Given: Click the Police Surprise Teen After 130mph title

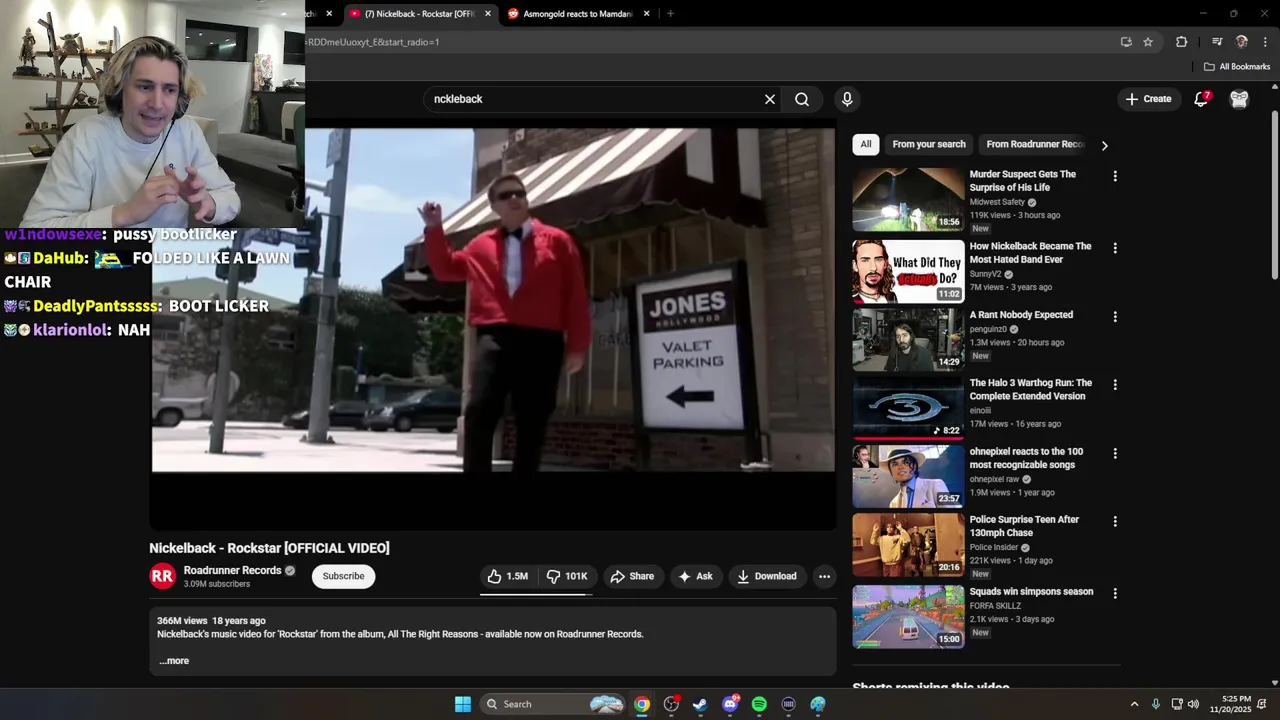Looking at the screenshot, I should pyautogui.click(x=1024, y=526).
